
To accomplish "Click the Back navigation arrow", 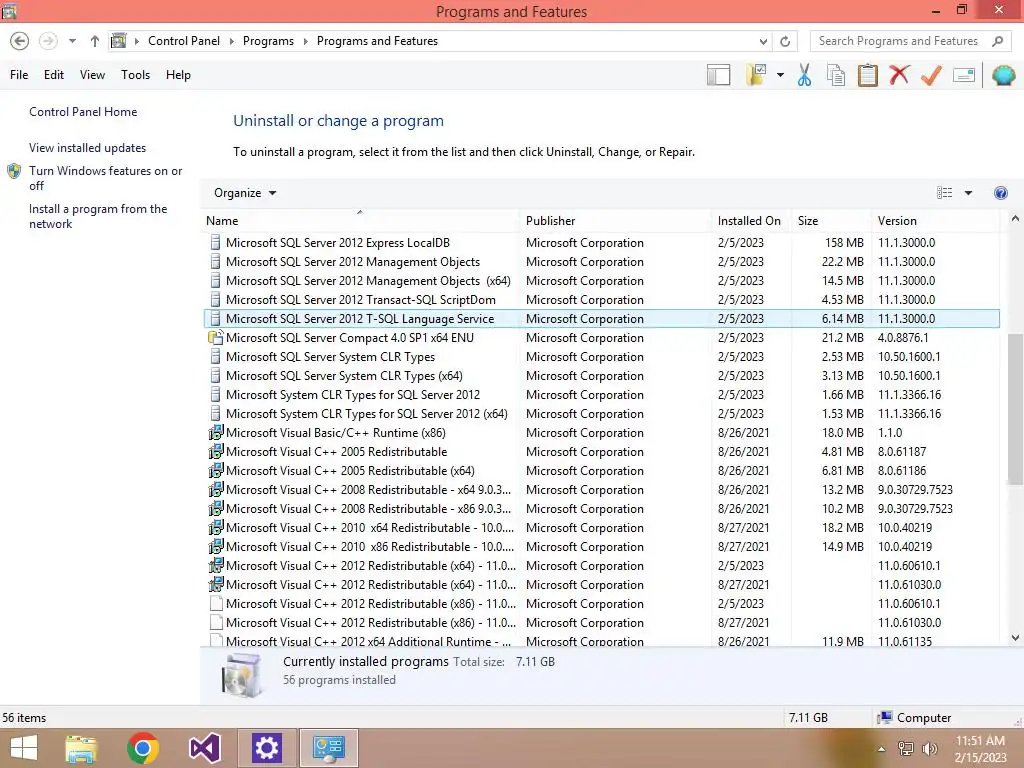I will click(x=20, y=41).
